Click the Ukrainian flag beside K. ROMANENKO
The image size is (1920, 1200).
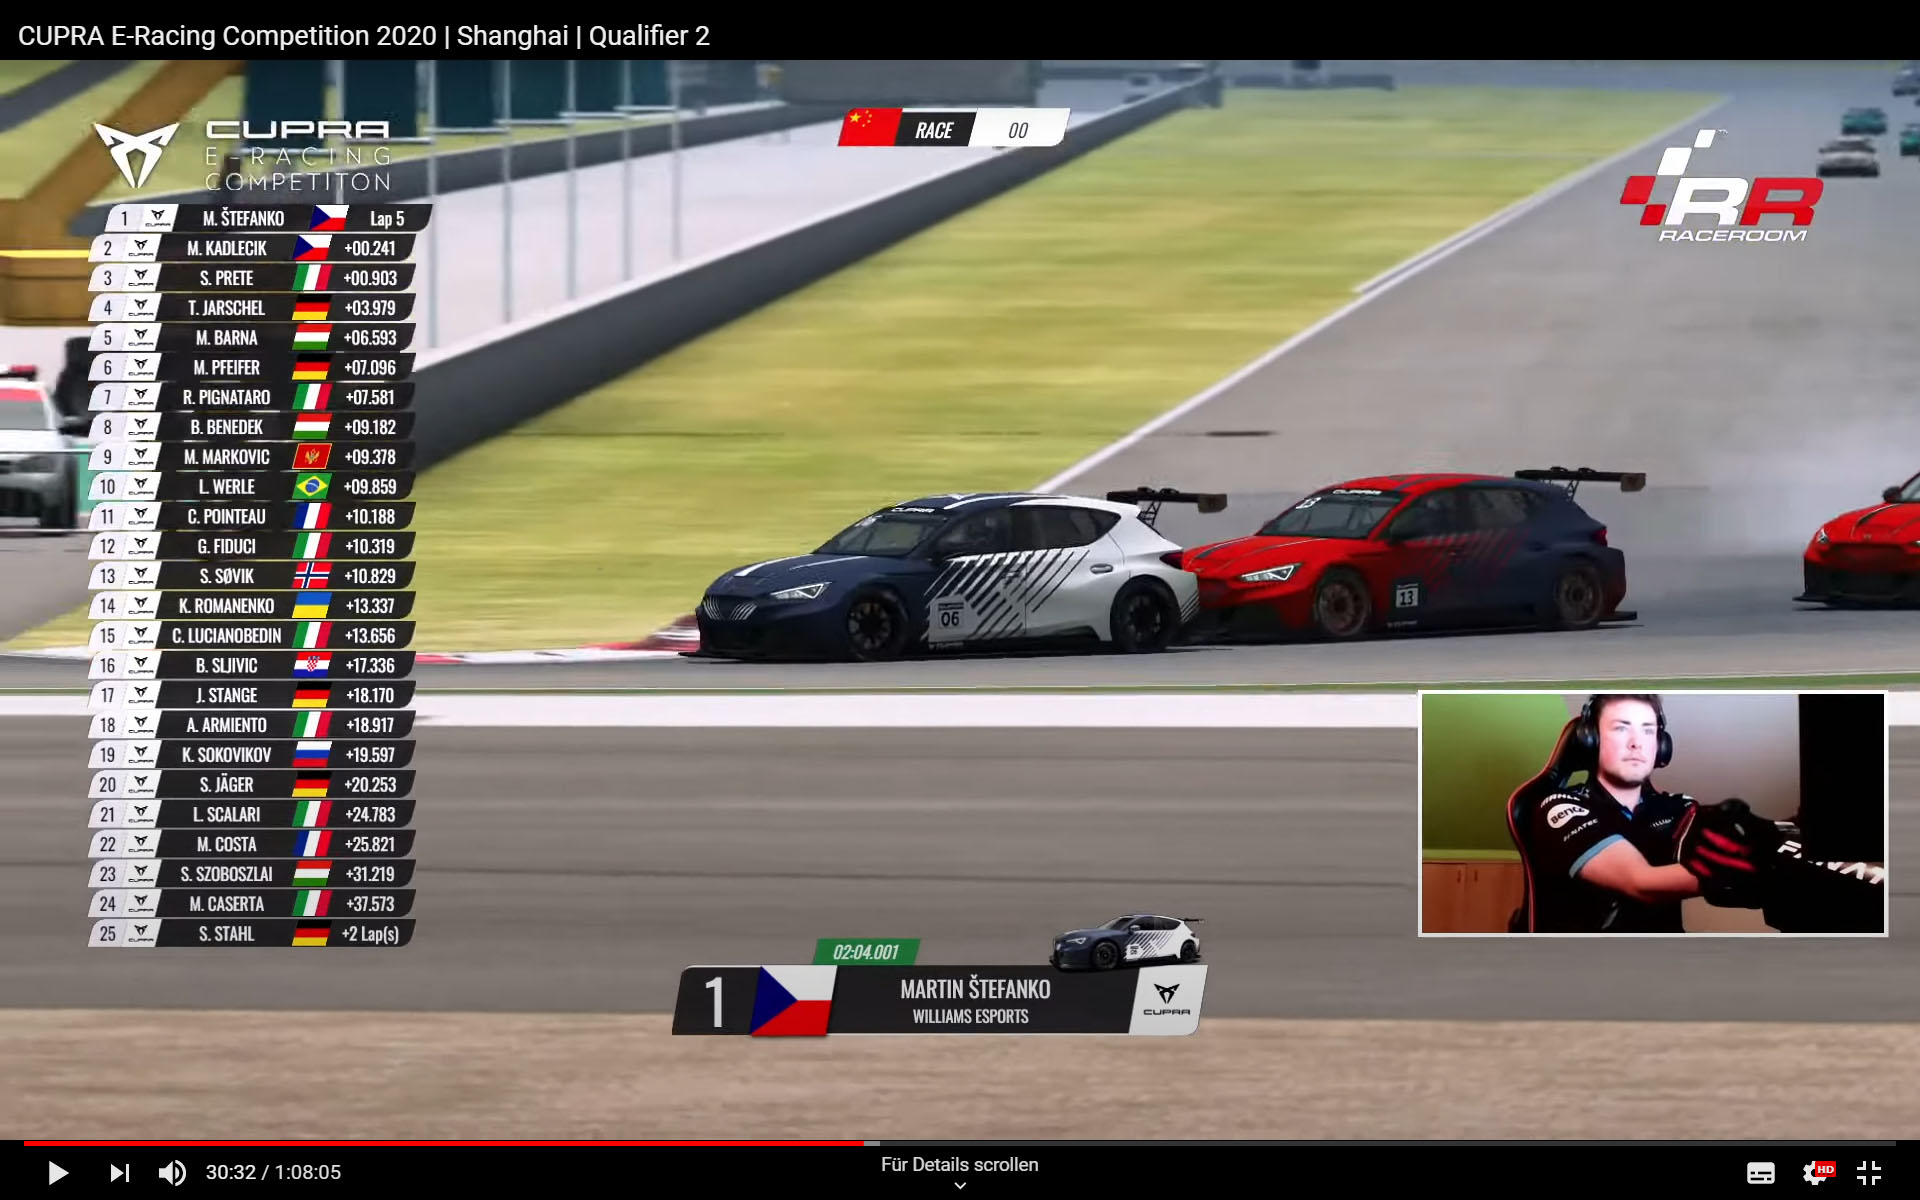click(x=311, y=606)
